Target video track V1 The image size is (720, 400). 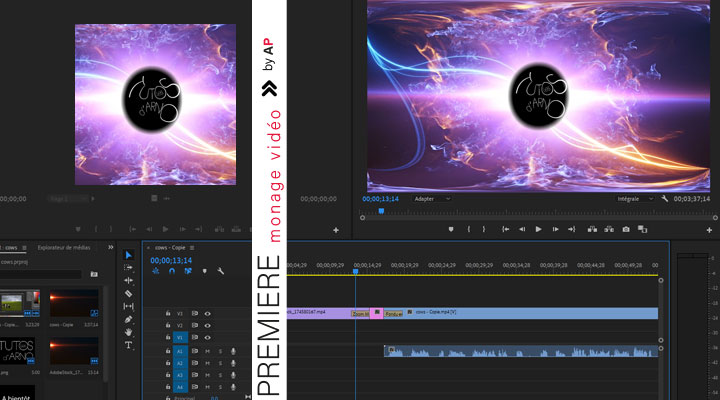[180, 338]
